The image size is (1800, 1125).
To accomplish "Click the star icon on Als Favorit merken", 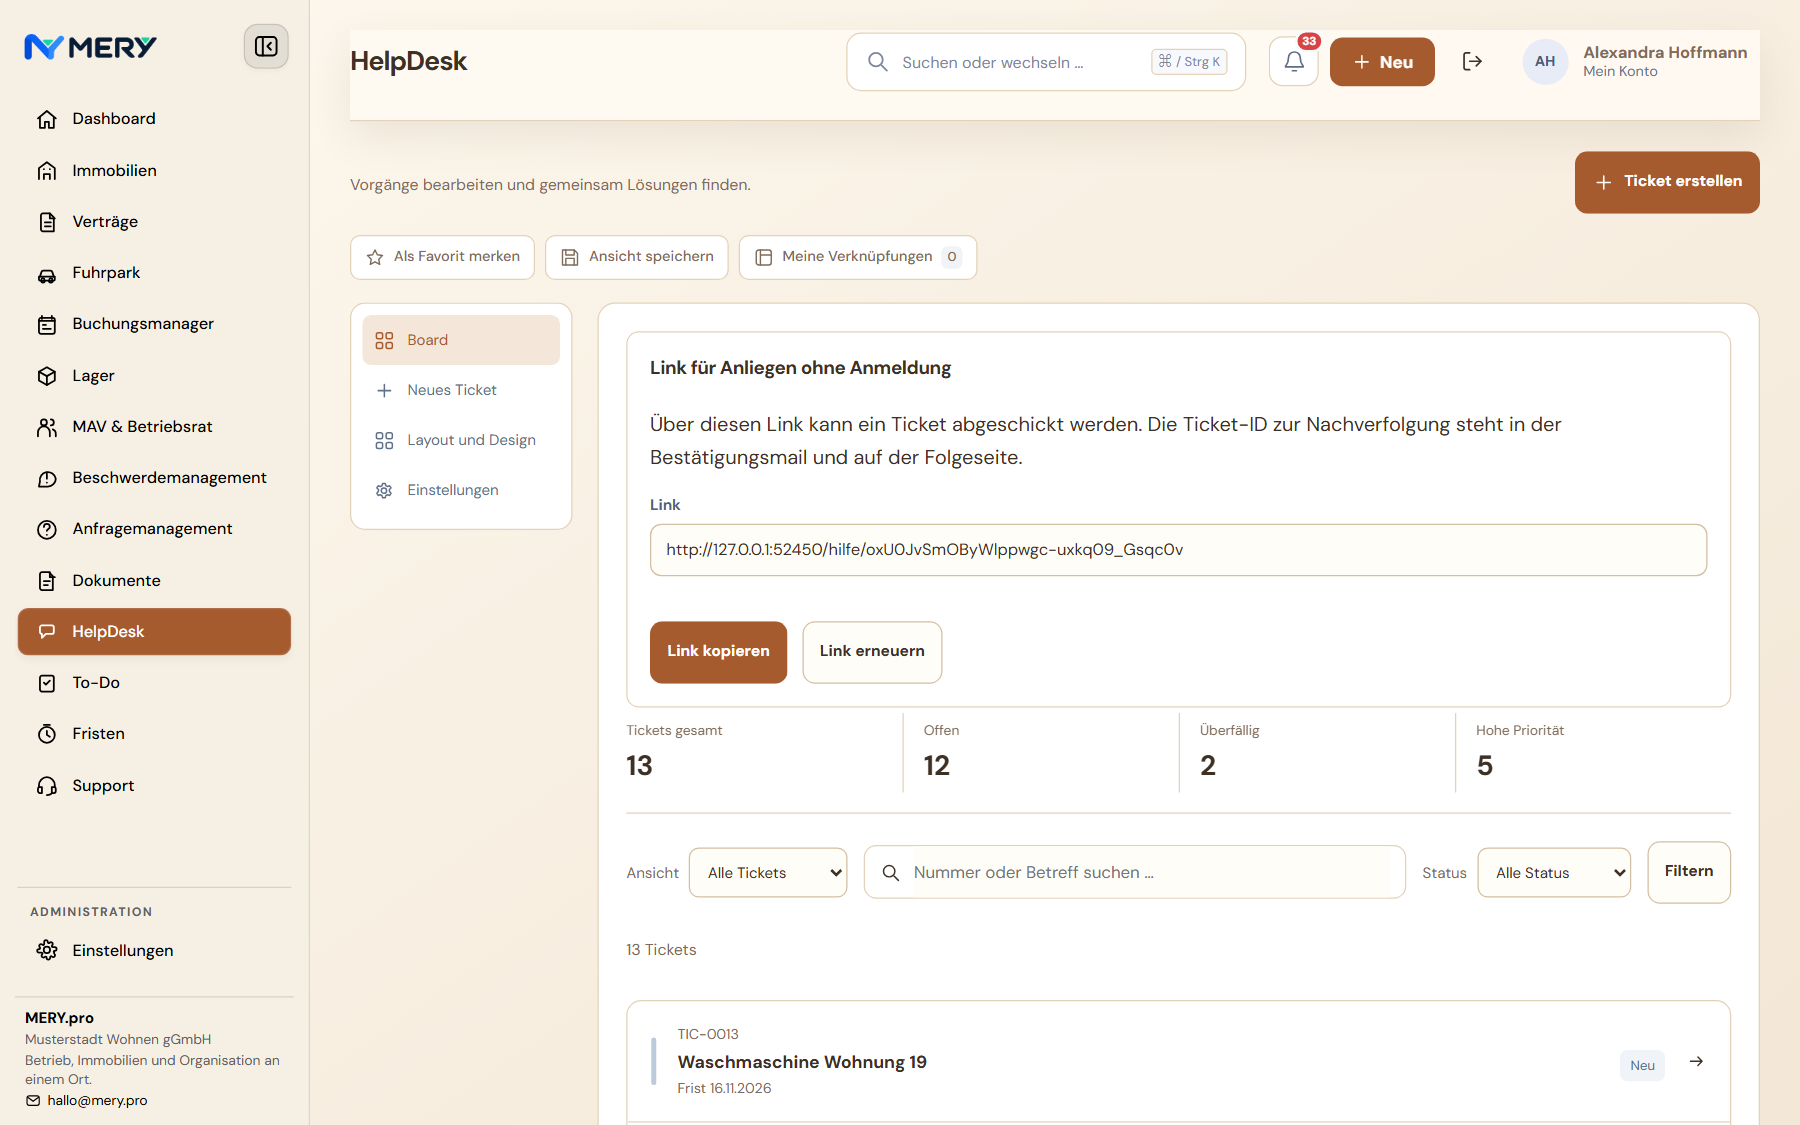I will pos(375,258).
